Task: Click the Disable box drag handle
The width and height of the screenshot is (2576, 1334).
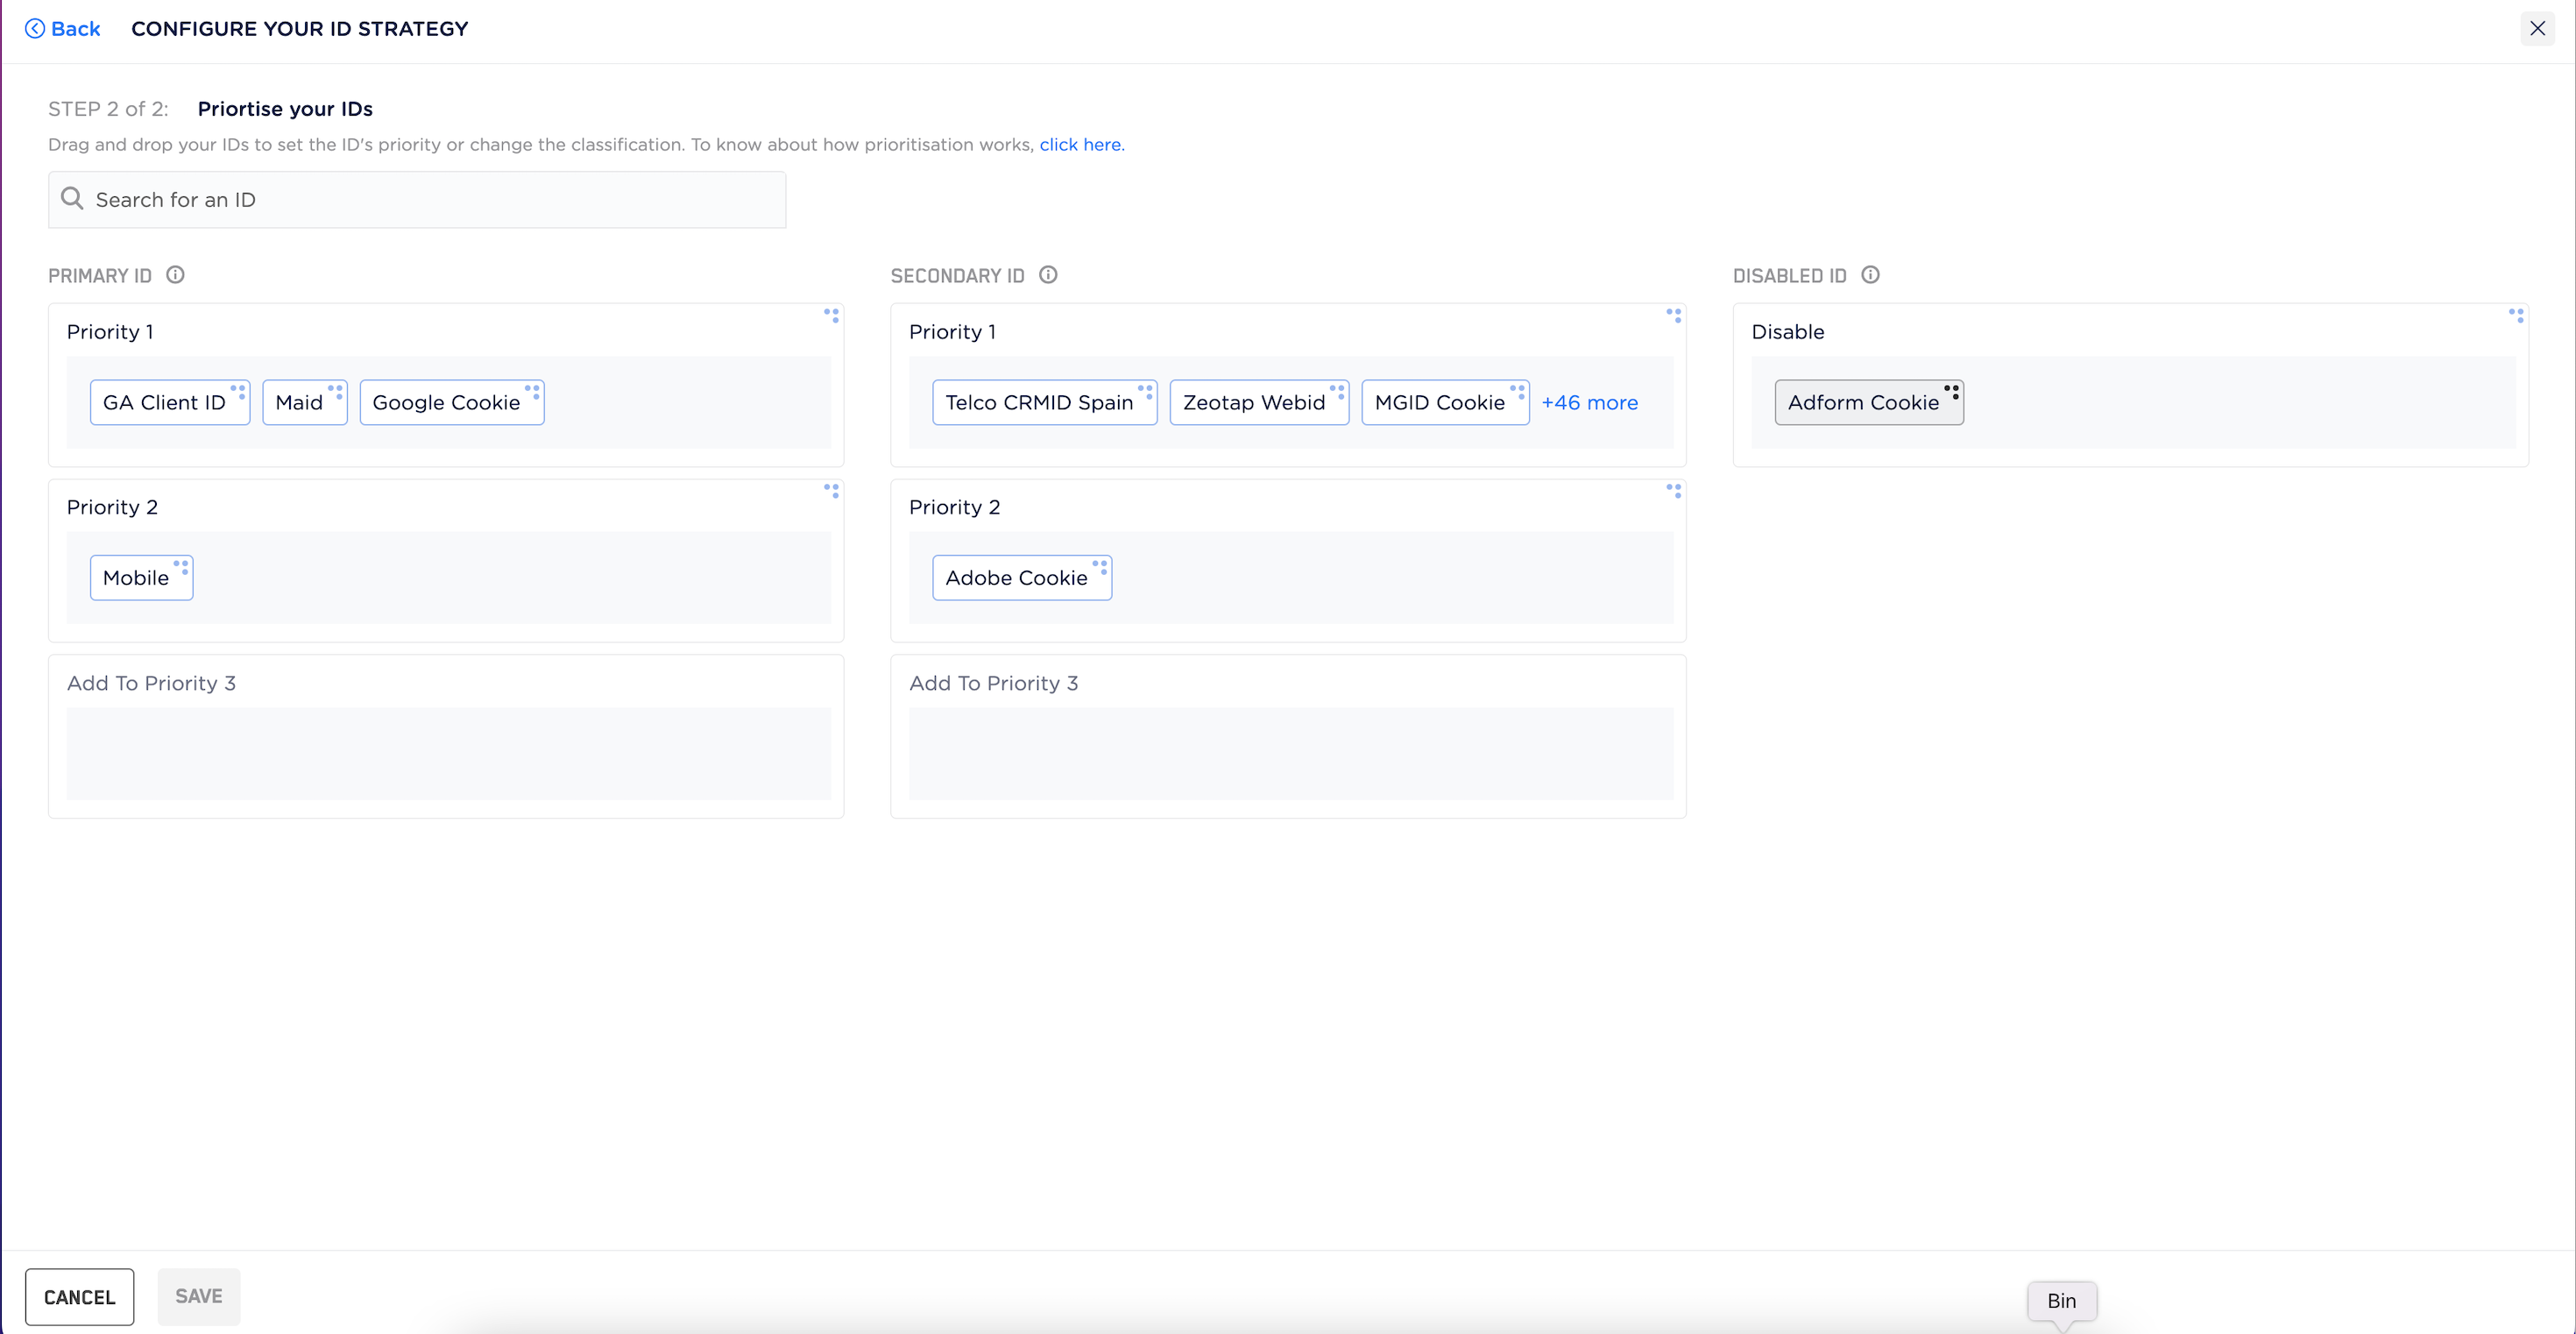Action: (2516, 316)
